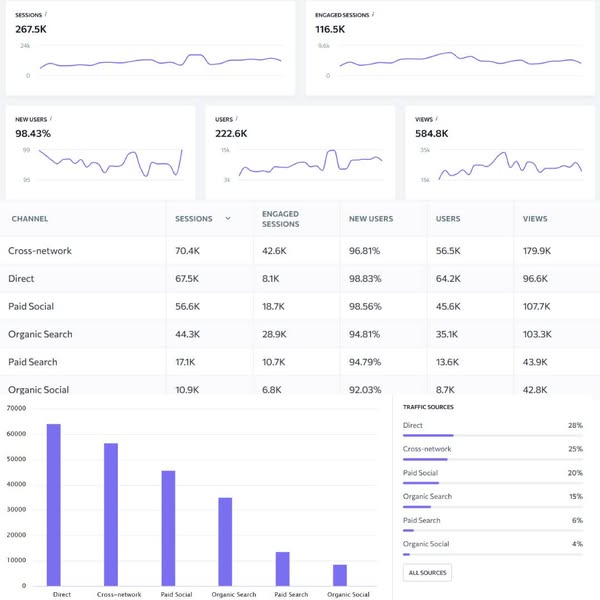Sort the table by the NEW USERS column header

coord(371,219)
